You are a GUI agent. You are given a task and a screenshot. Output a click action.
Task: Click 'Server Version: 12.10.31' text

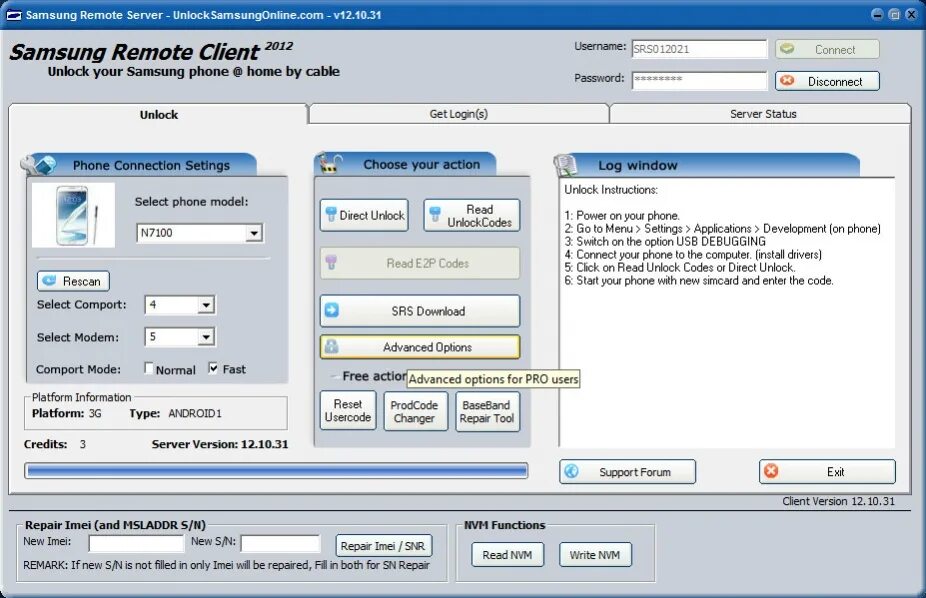click(220, 444)
